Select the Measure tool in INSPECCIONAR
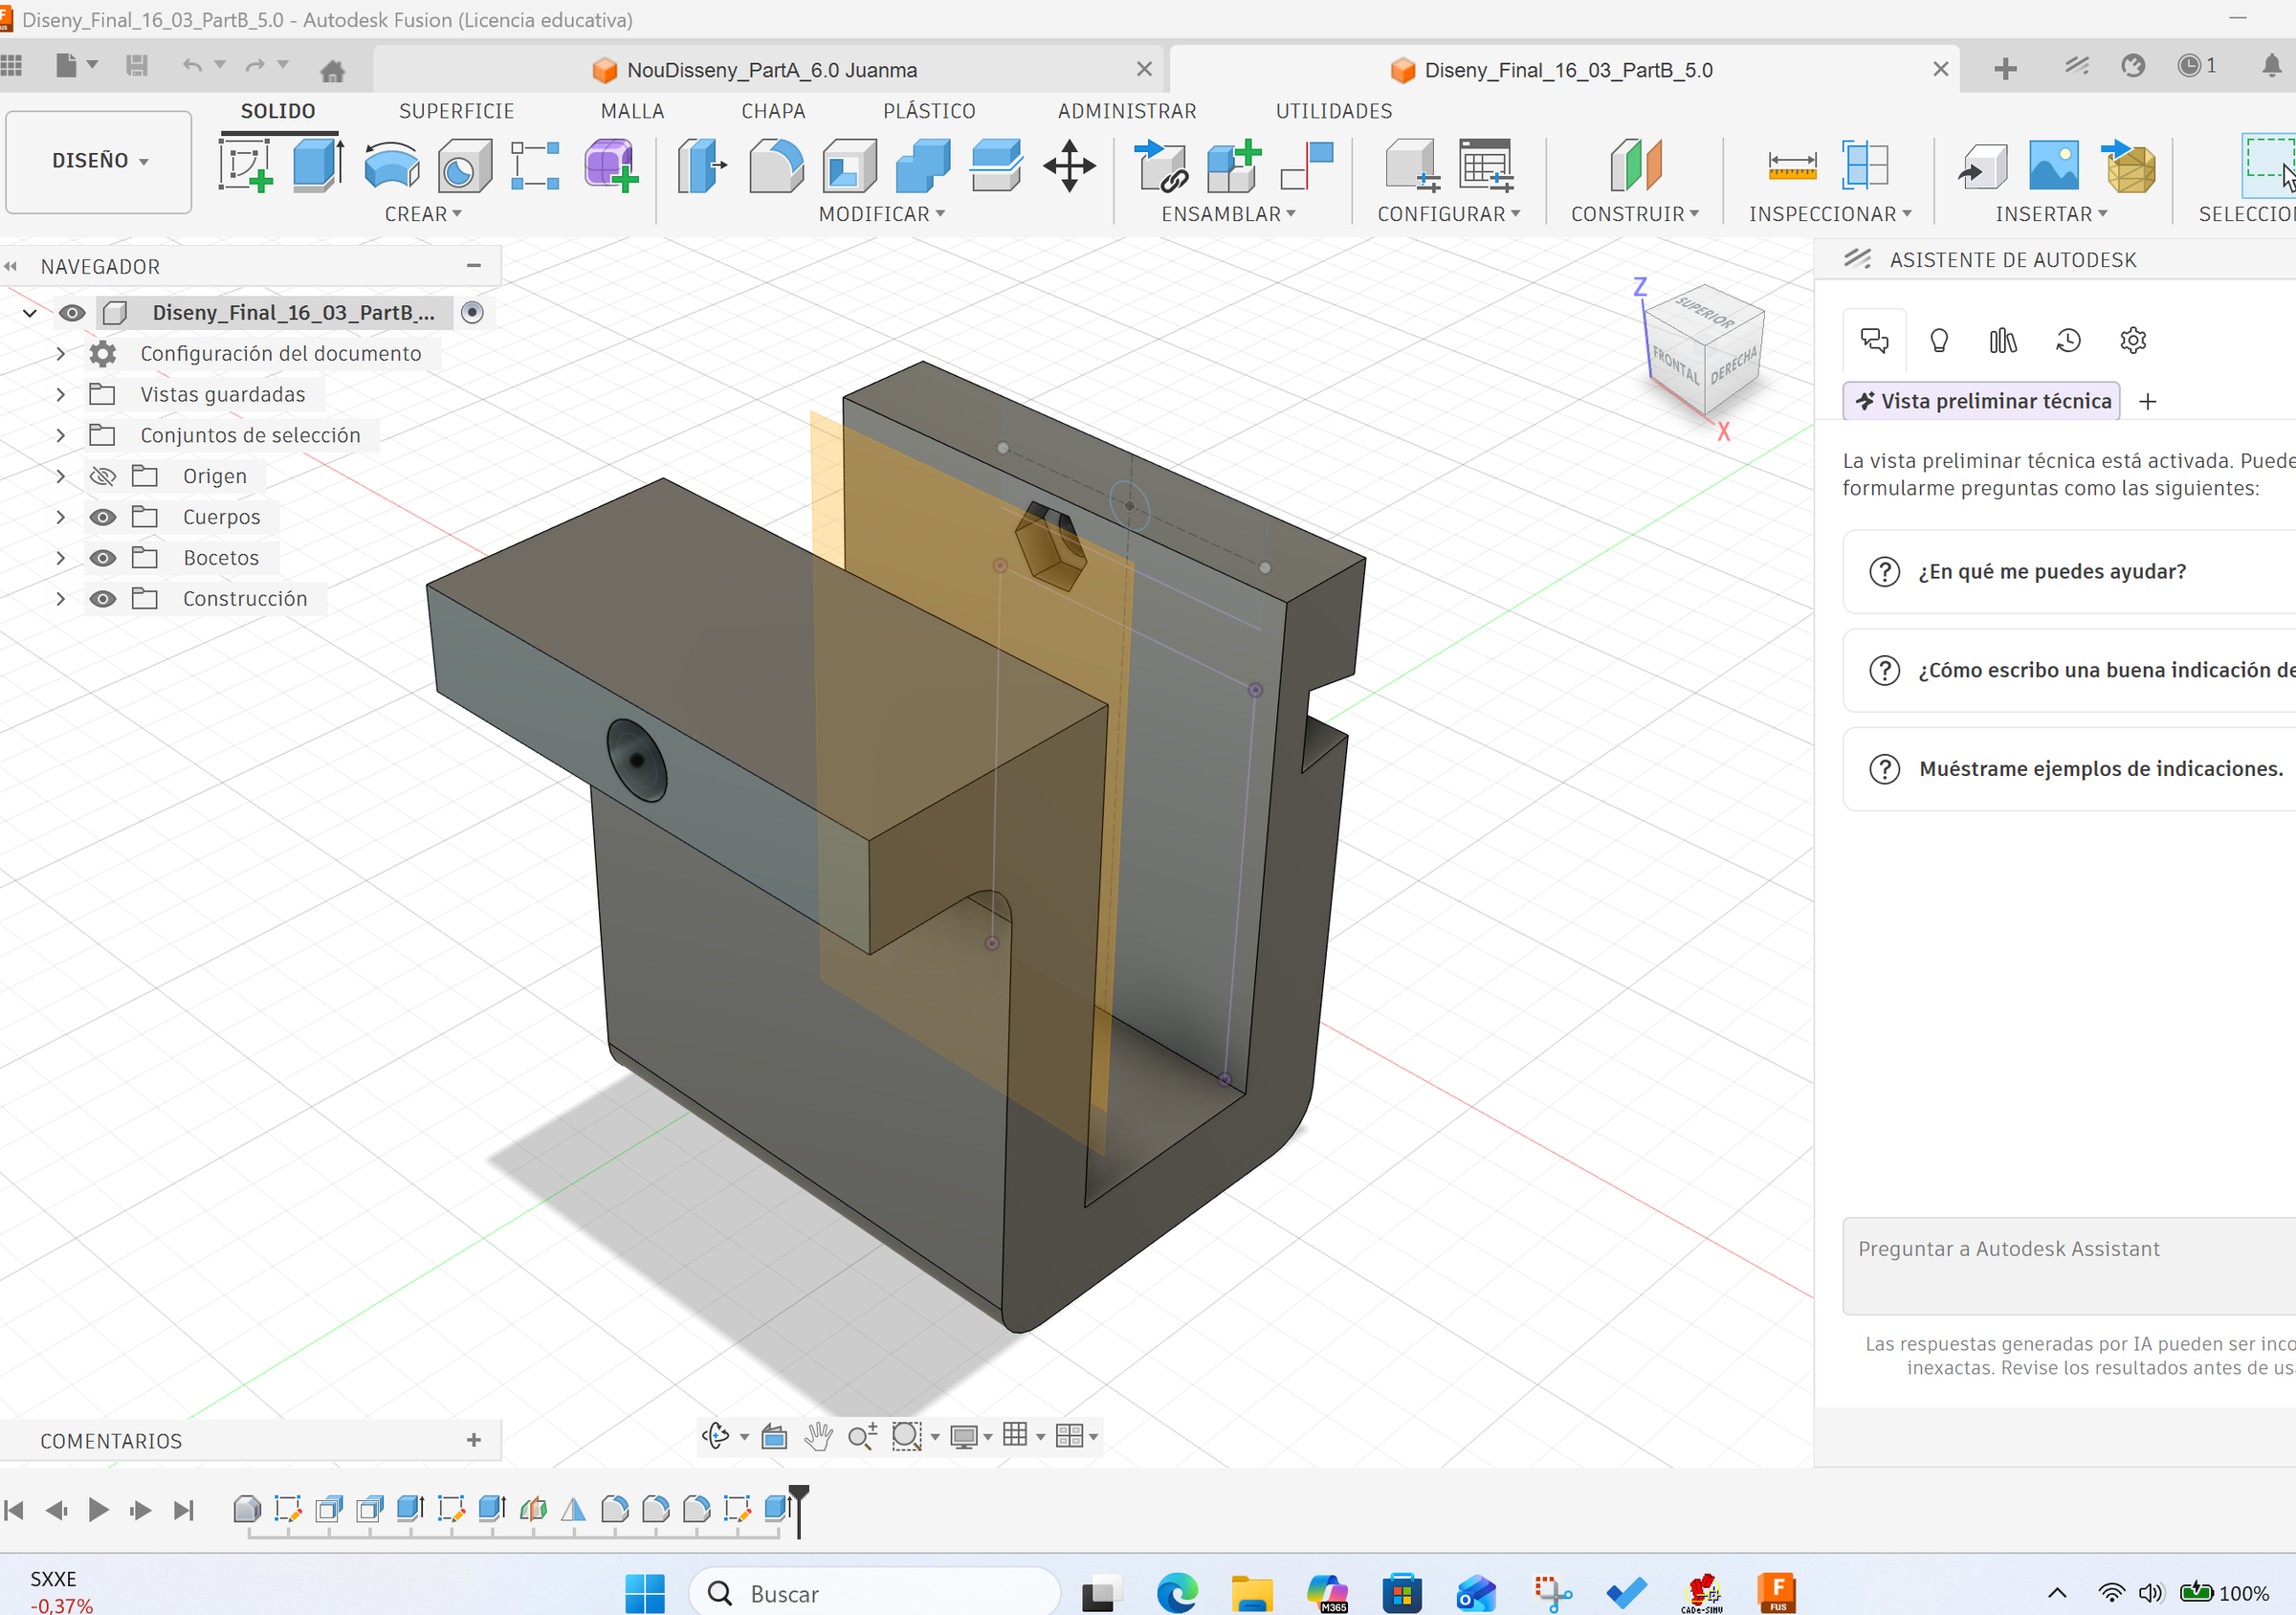The width and height of the screenshot is (2296, 1615). coord(1792,165)
